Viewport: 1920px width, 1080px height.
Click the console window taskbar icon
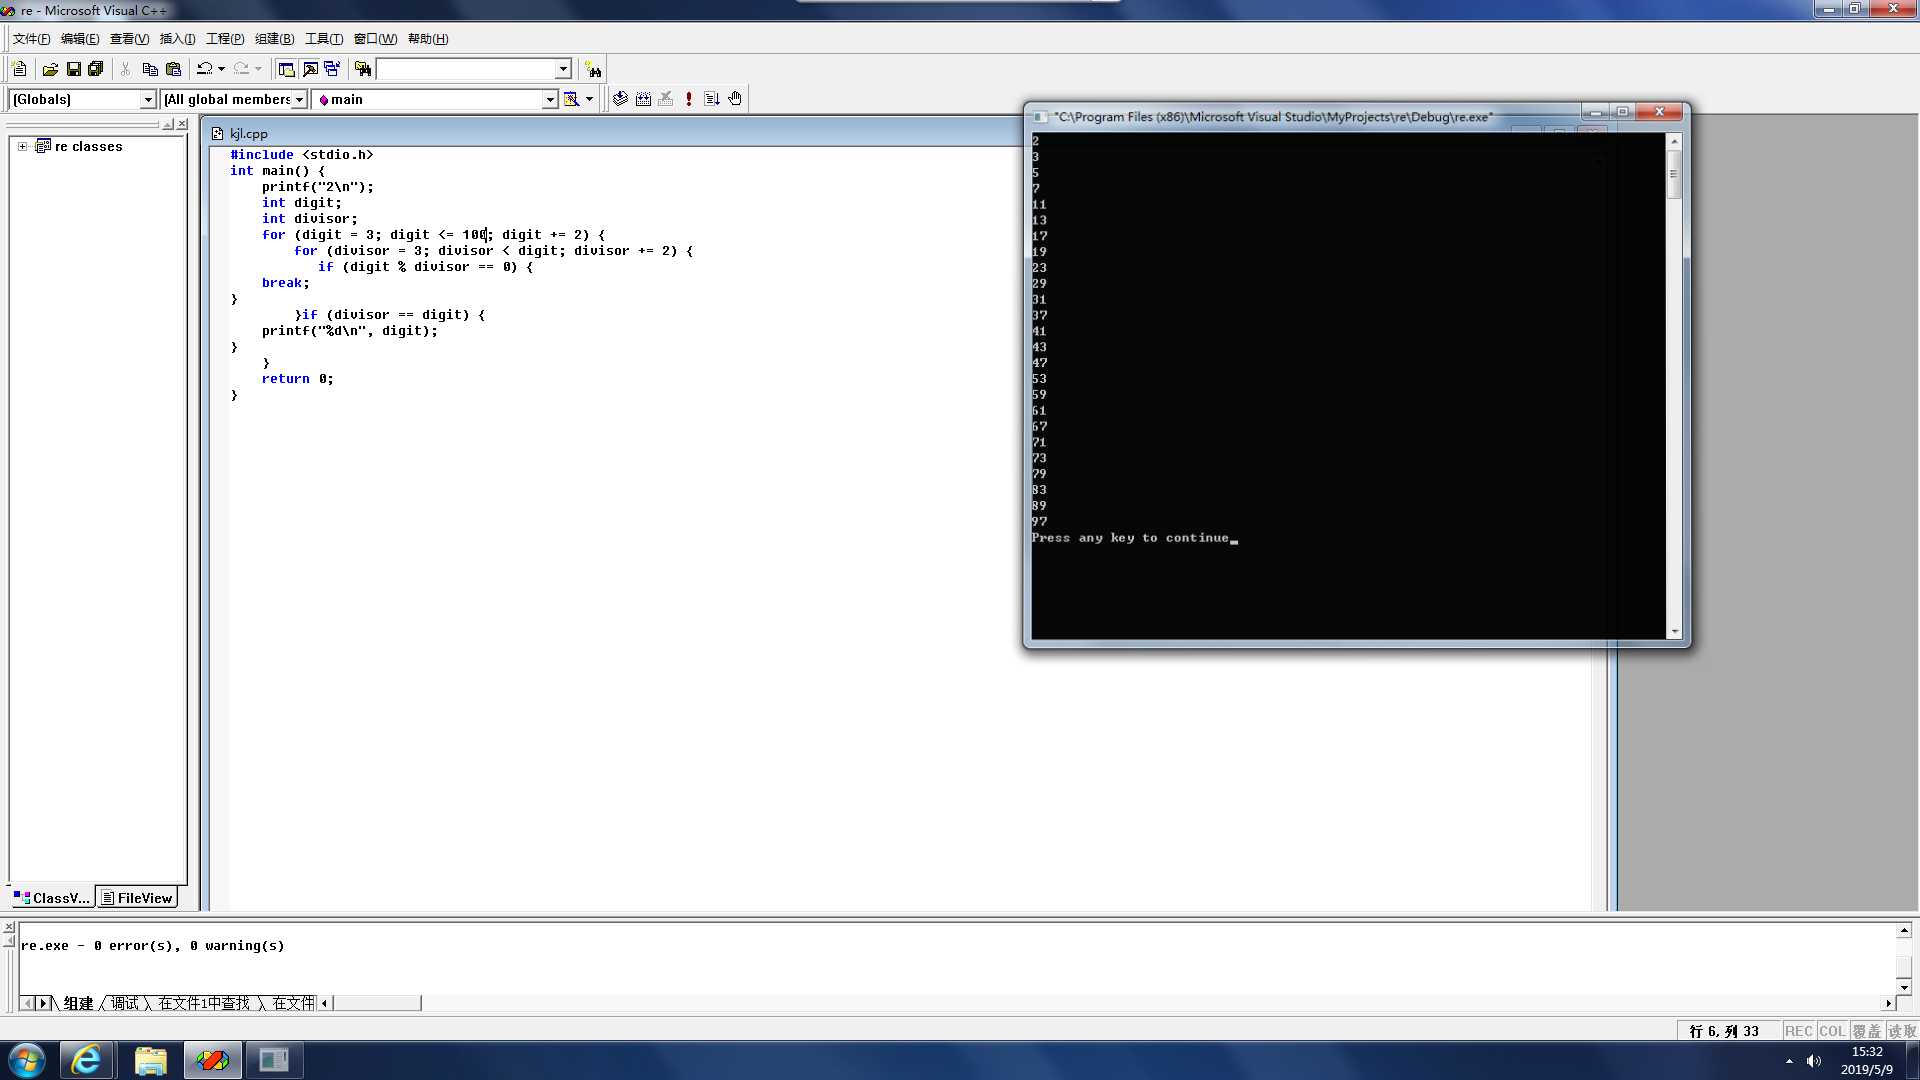click(274, 1060)
